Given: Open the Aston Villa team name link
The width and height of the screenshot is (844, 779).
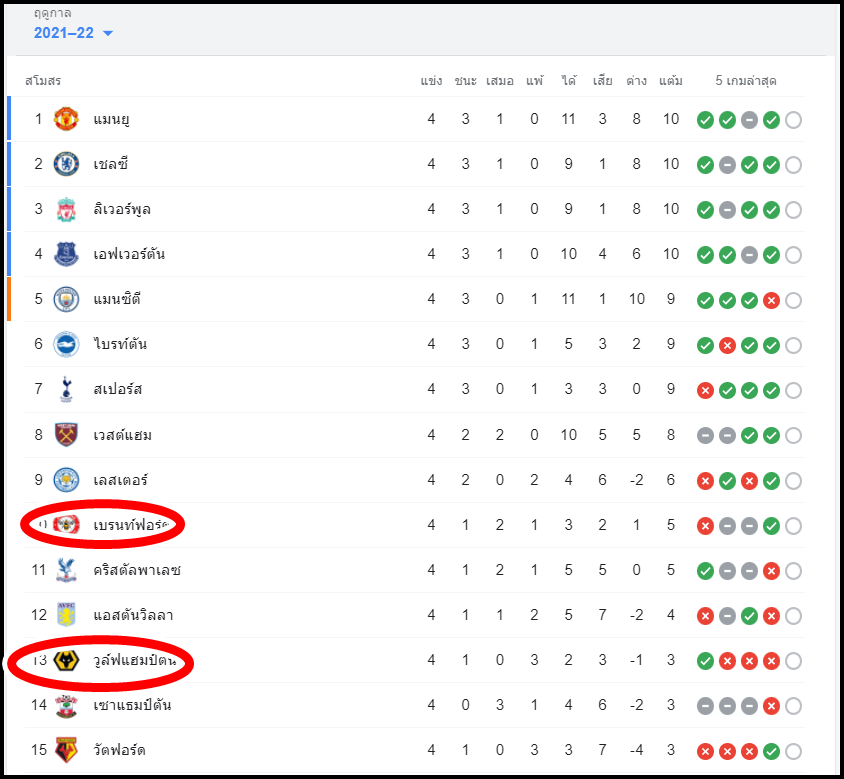Looking at the screenshot, I should (133, 615).
